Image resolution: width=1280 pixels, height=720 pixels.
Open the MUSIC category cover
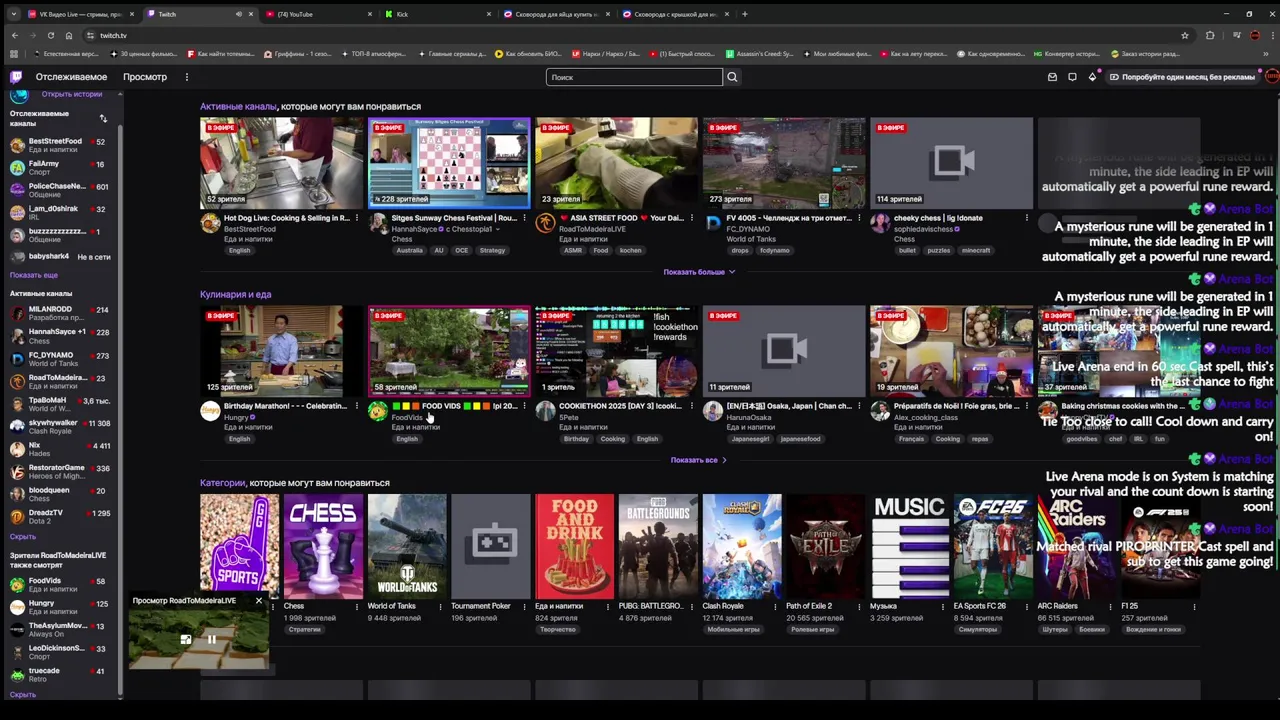[909, 546]
